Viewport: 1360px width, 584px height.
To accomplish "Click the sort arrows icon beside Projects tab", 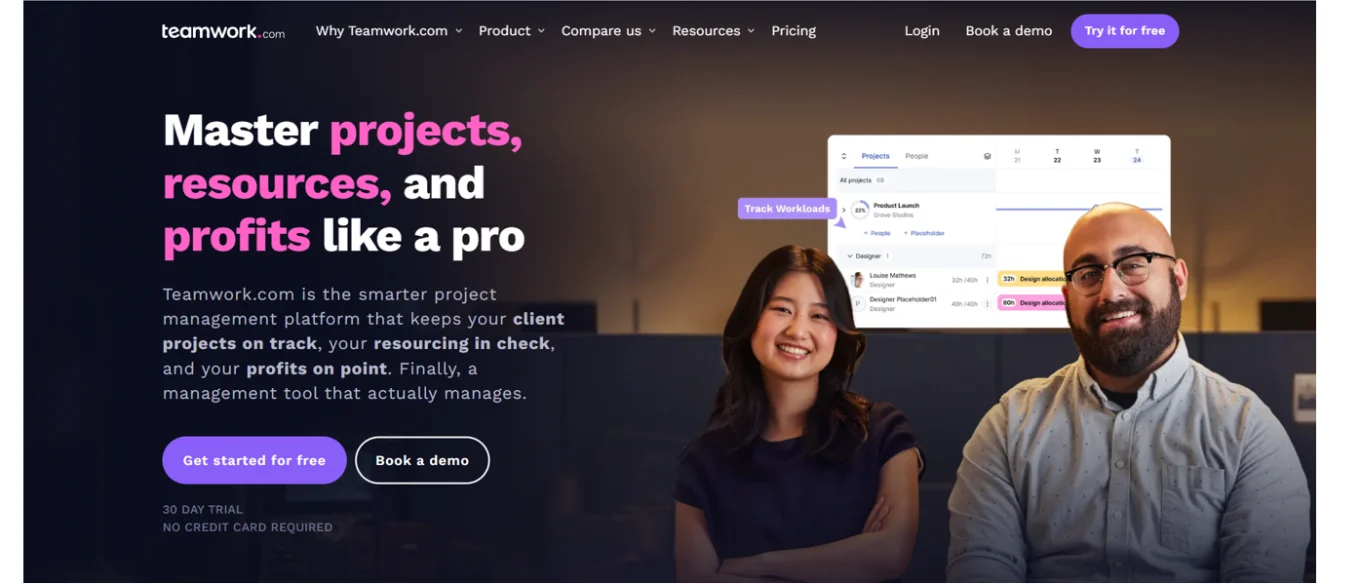I will [844, 156].
